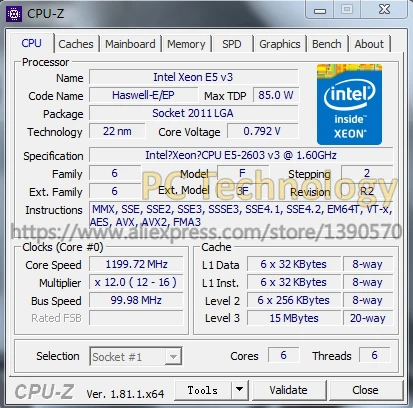Click the Name field Intel Xeon E5 v3
The image size is (413, 408).
[x=194, y=77]
